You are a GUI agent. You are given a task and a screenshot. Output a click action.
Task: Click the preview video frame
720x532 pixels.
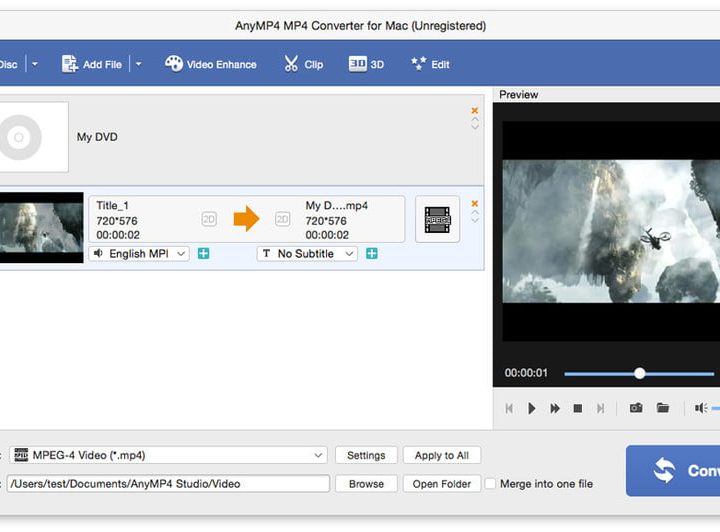[611, 231]
